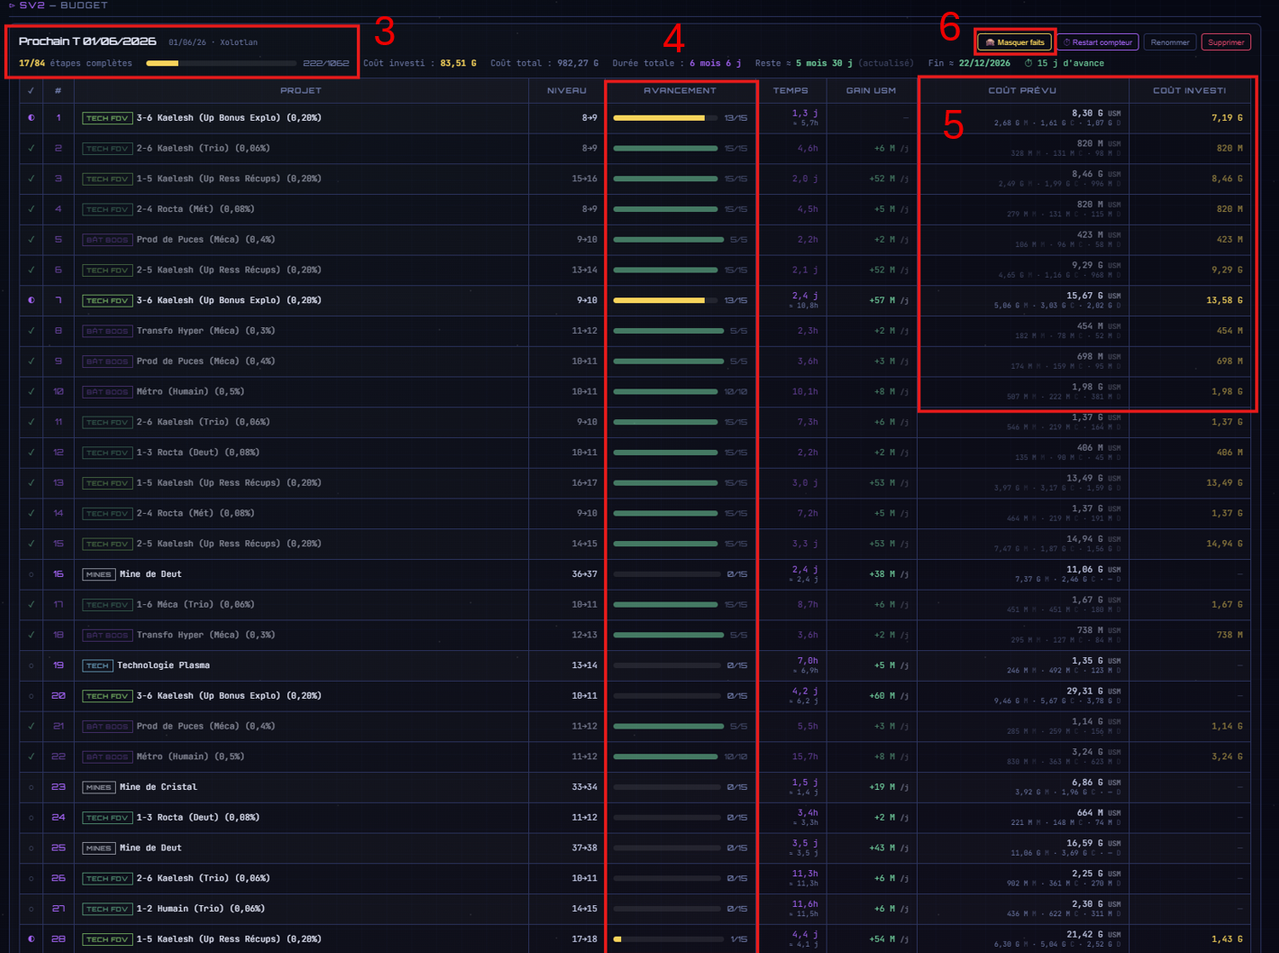Click the BAT BOOS tag in row 10

tap(107, 392)
